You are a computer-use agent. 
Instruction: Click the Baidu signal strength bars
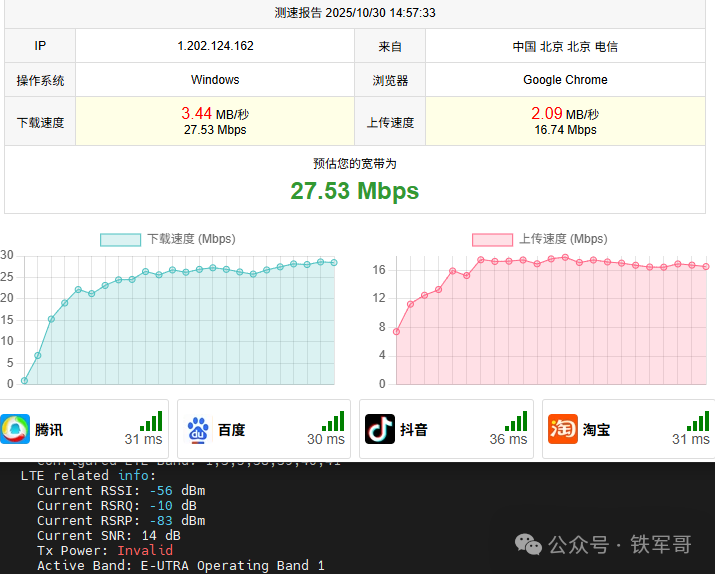(333, 422)
